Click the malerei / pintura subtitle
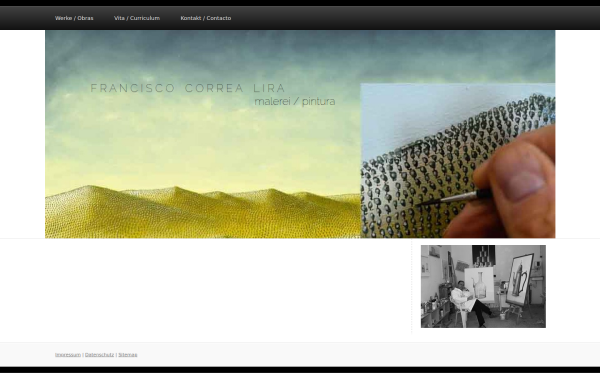Screen dimensions: 600x375 pos(295,101)
